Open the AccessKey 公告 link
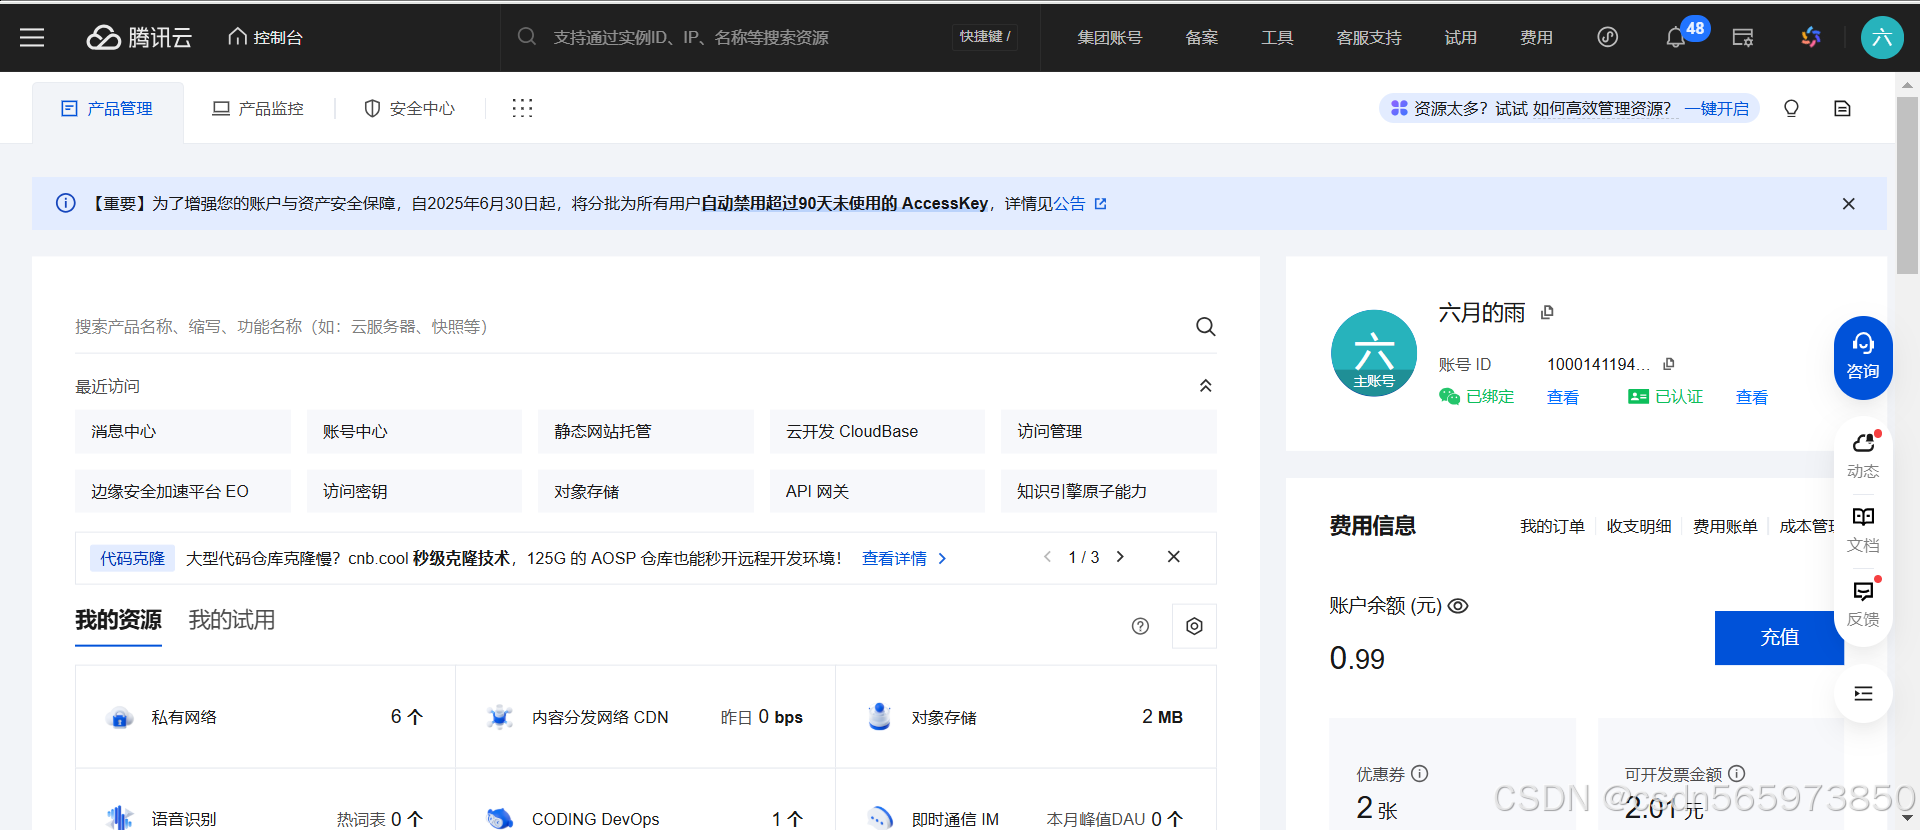This screenshot has height=830, width=1920. [x=1080, y=203]
